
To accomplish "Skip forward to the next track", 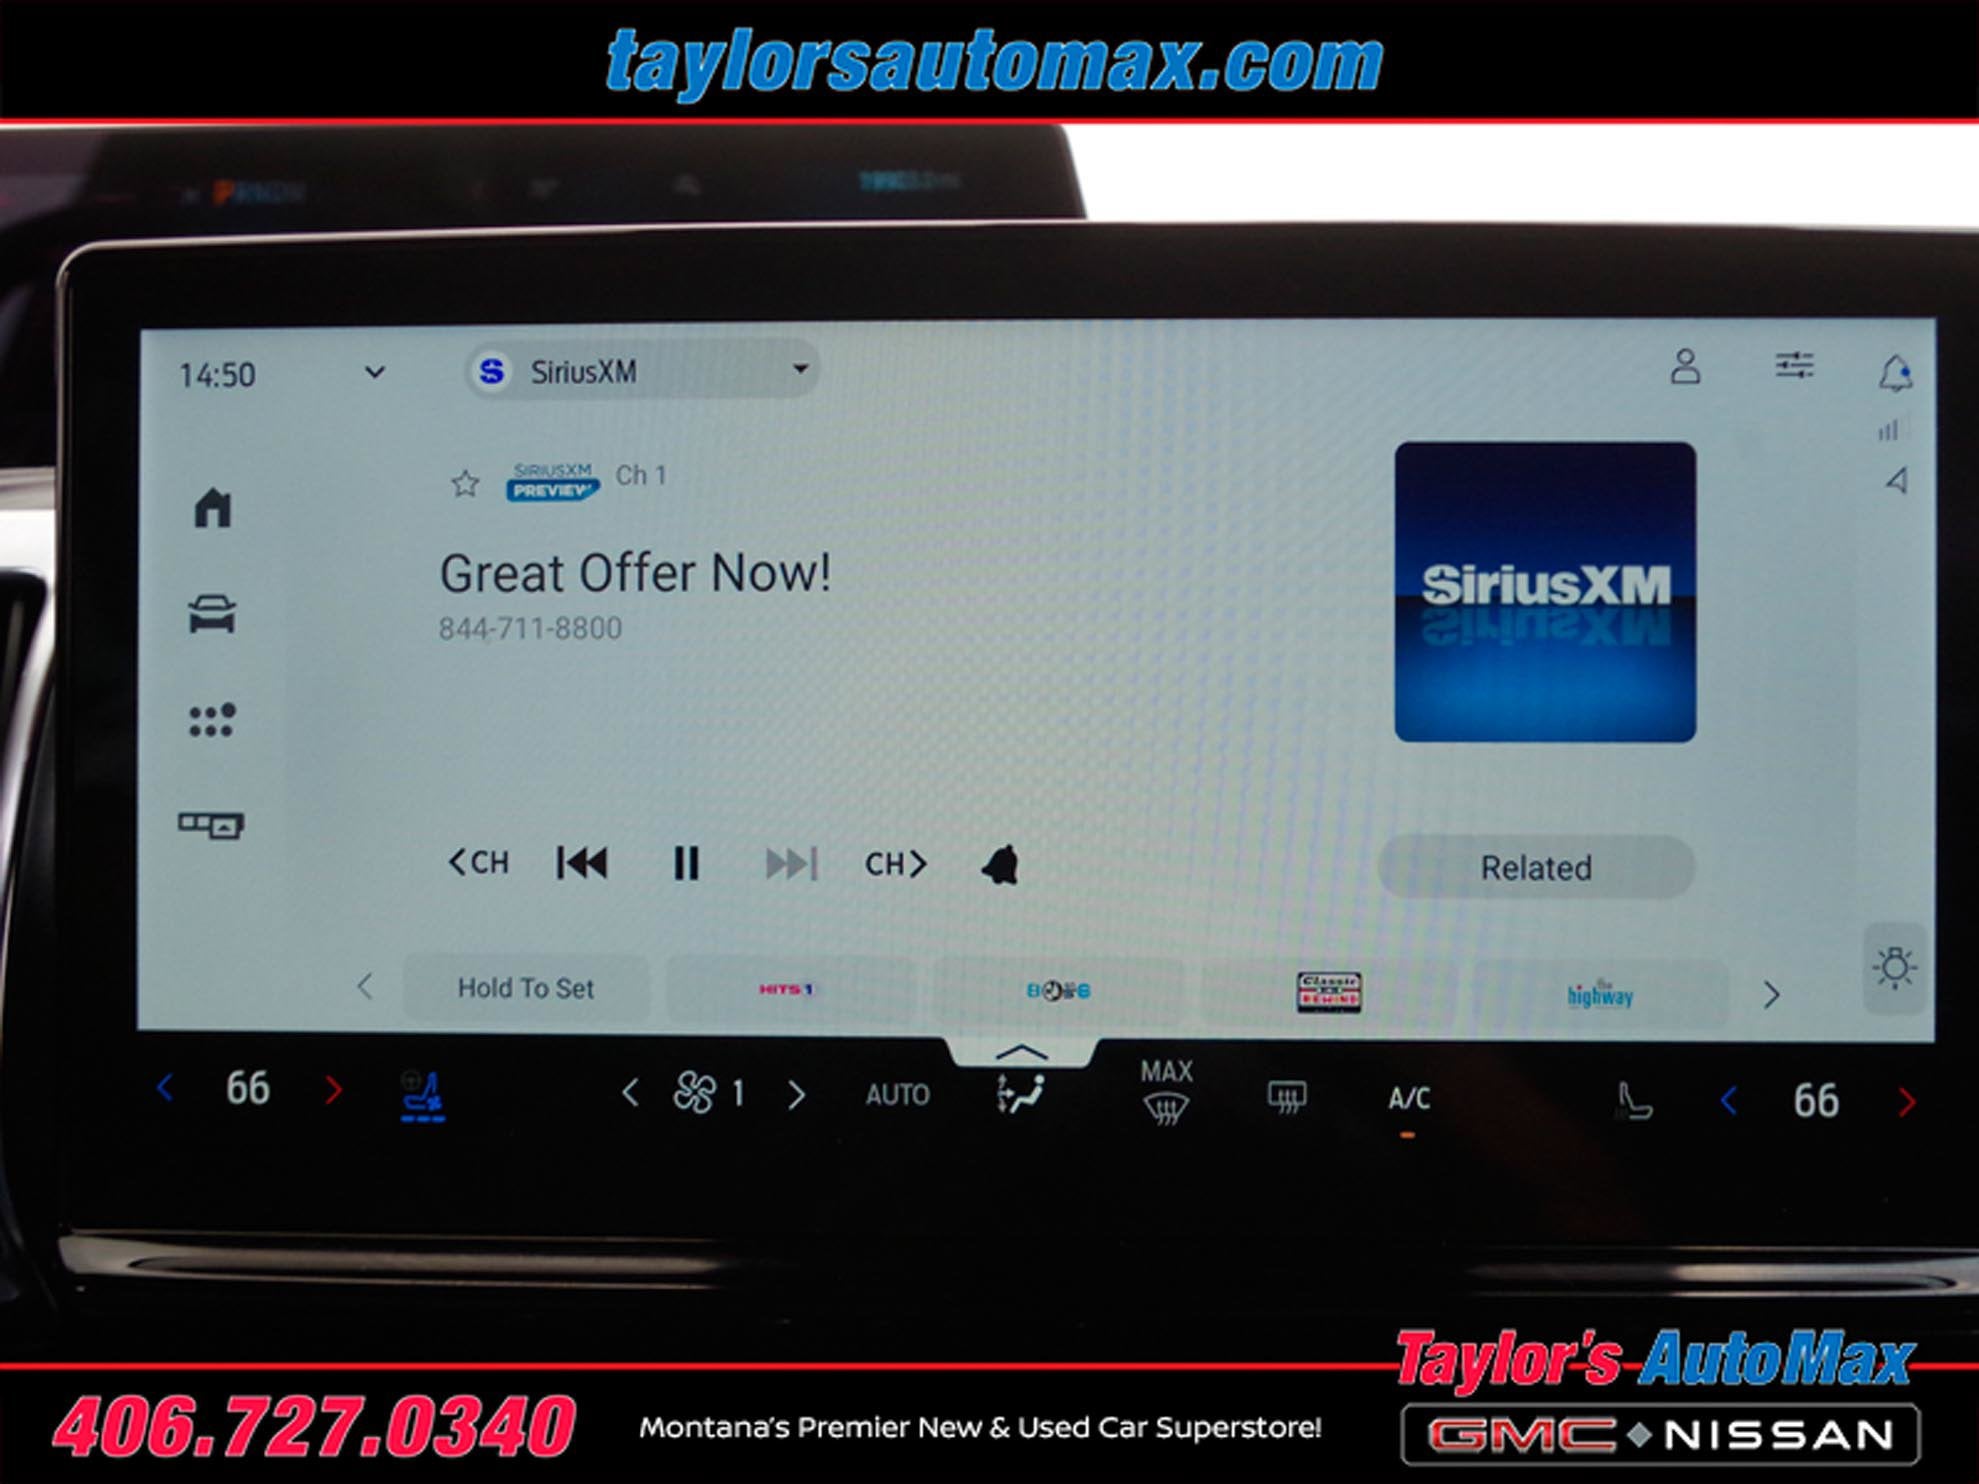I will coord(791,863).
